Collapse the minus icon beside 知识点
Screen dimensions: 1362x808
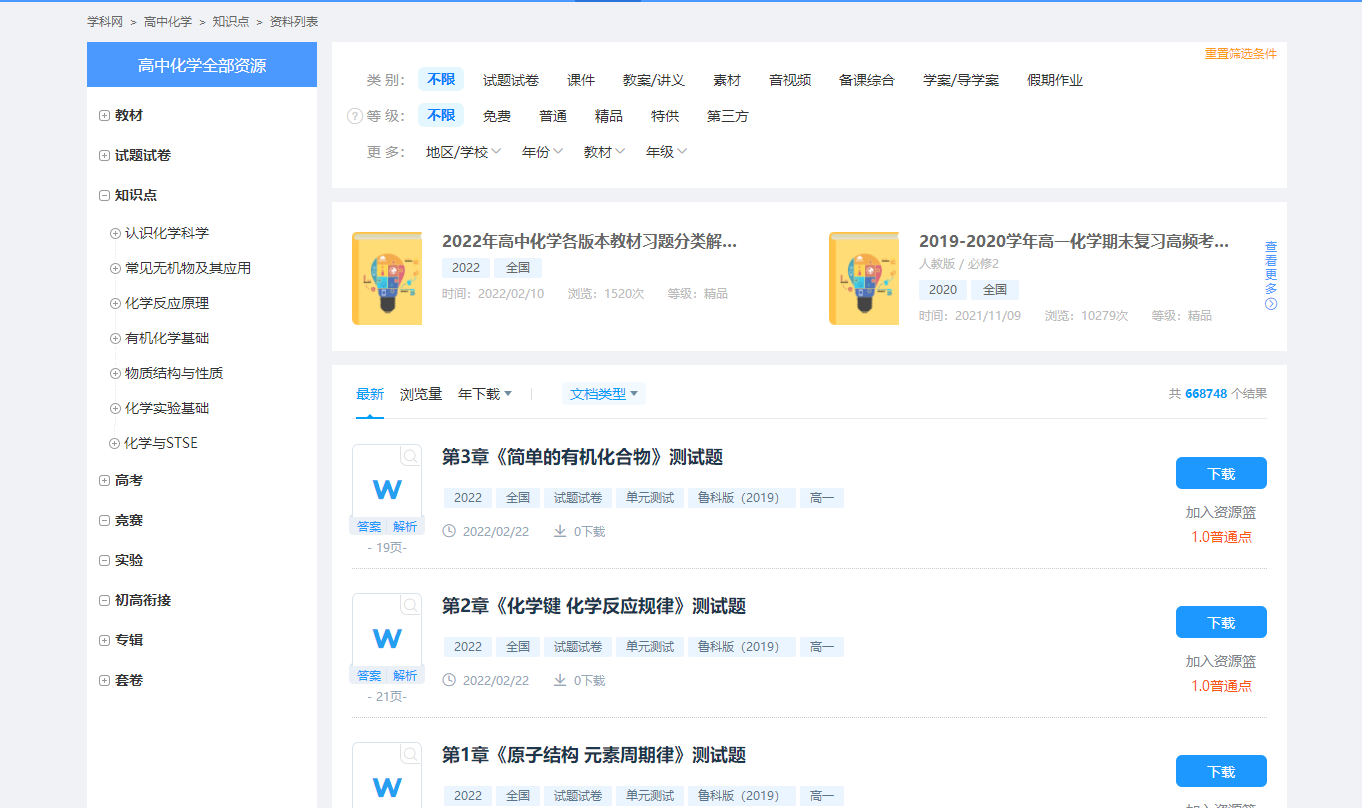(x=105, y=196)
